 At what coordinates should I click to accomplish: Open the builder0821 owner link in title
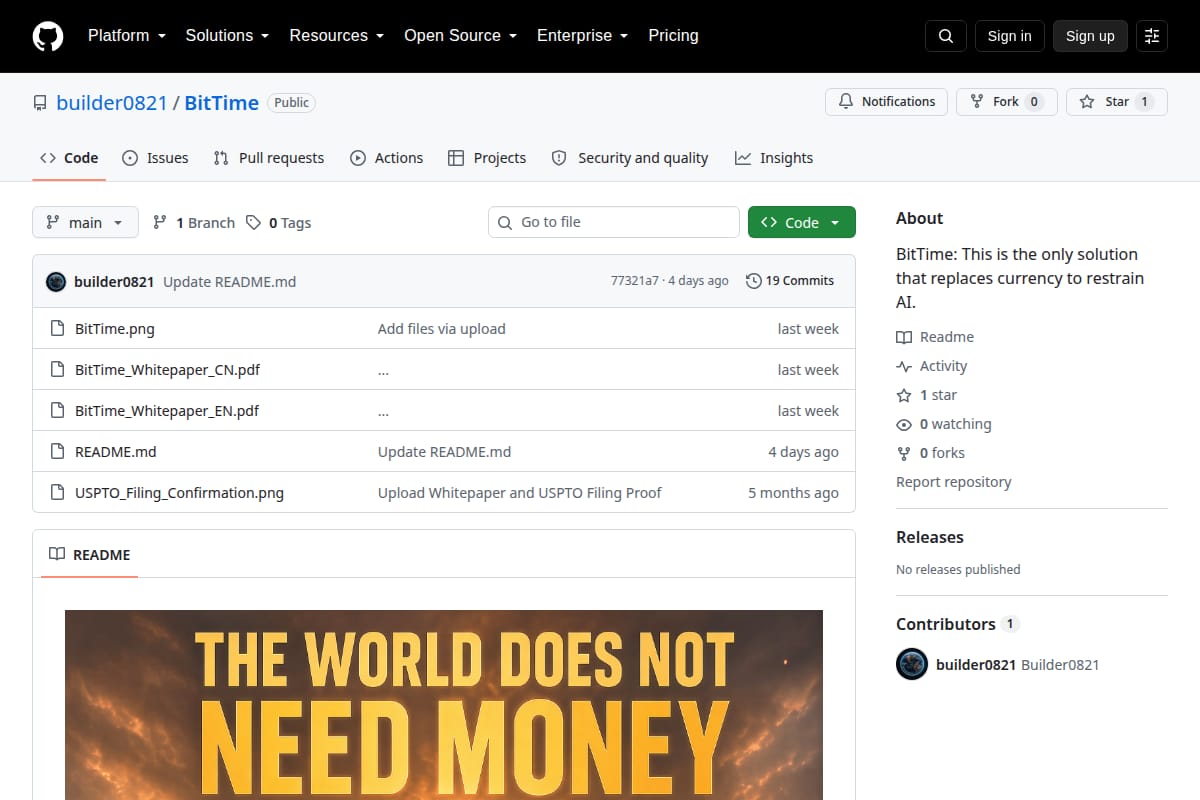[112, 103]
